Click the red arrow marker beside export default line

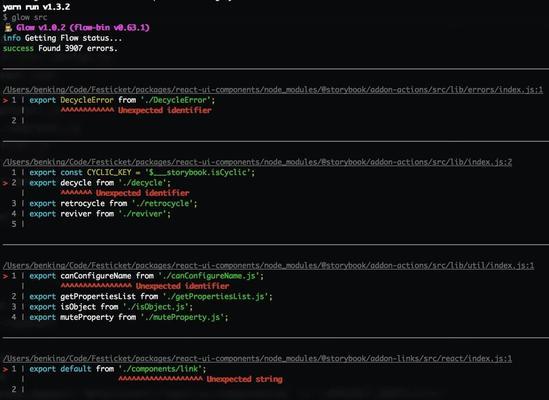coord(5,369)
